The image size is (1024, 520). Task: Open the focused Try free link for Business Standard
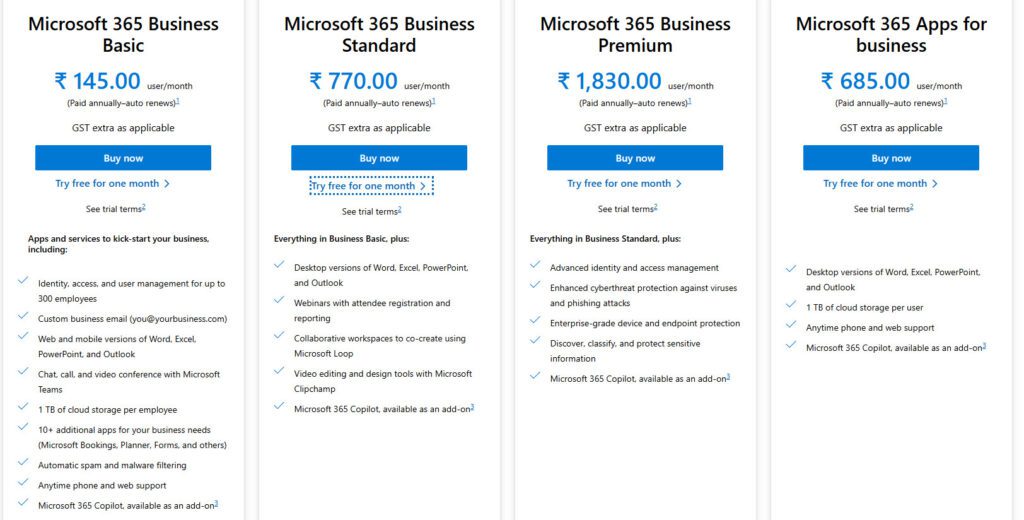pos(371,186)
